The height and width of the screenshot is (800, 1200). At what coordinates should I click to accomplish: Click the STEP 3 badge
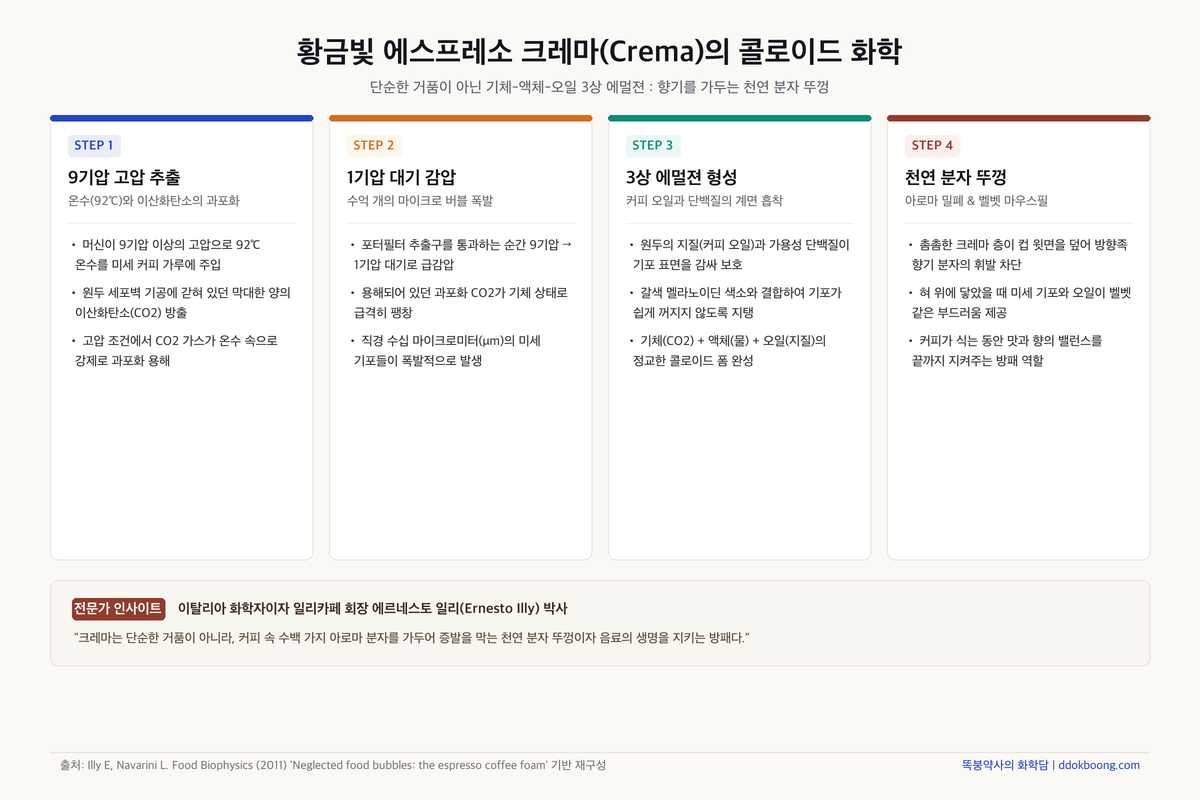653,145
